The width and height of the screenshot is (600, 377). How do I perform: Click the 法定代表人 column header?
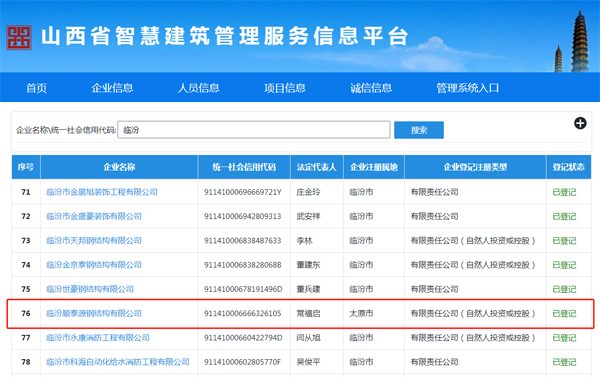point(317,167)
